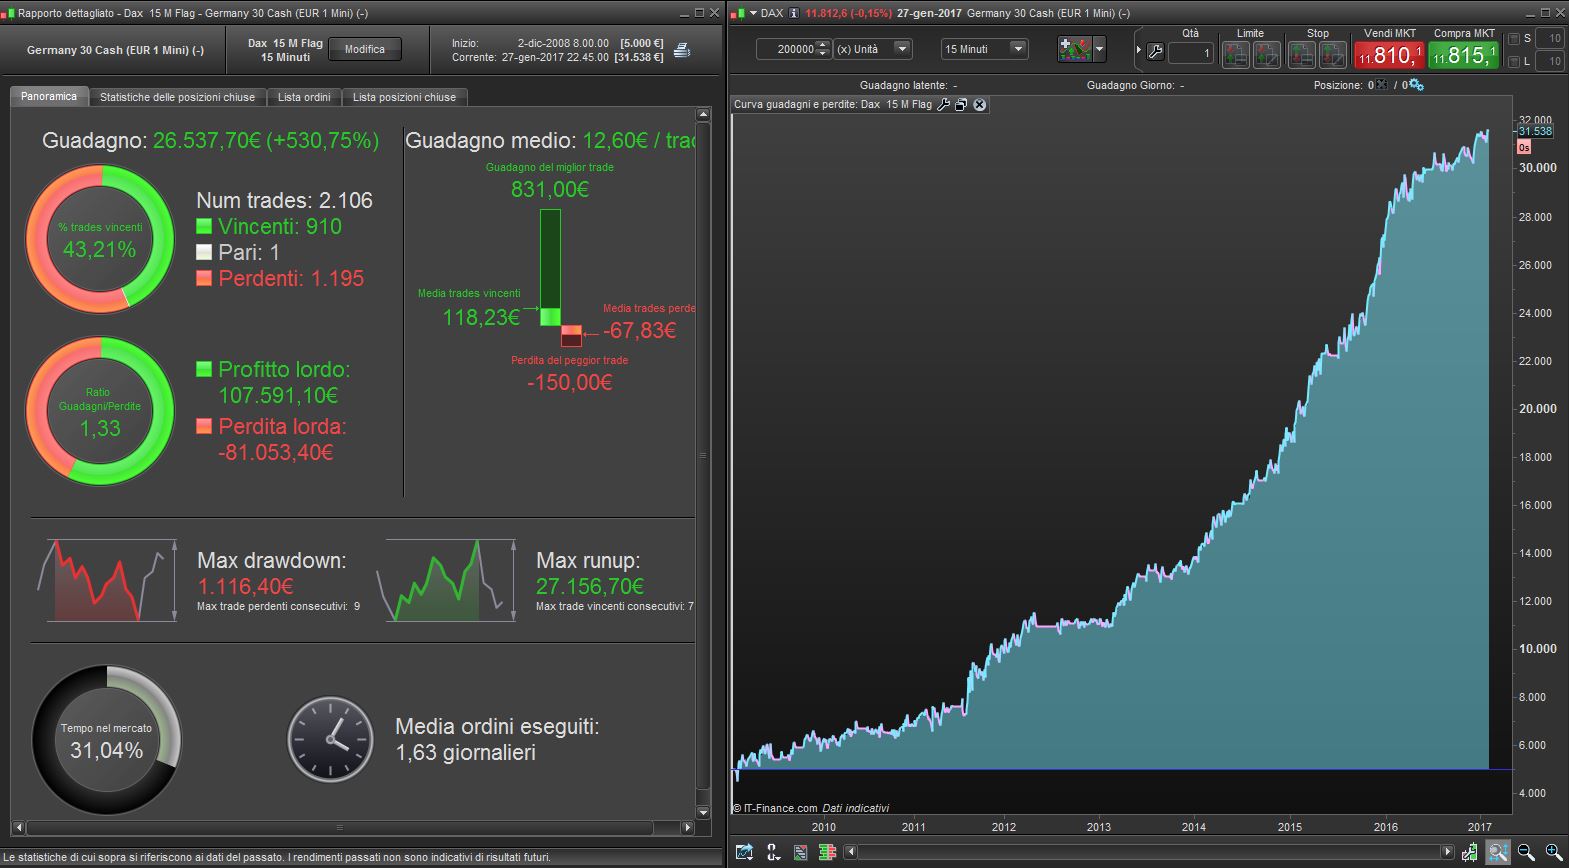Click the order list icon below chart

pos(800,852)
